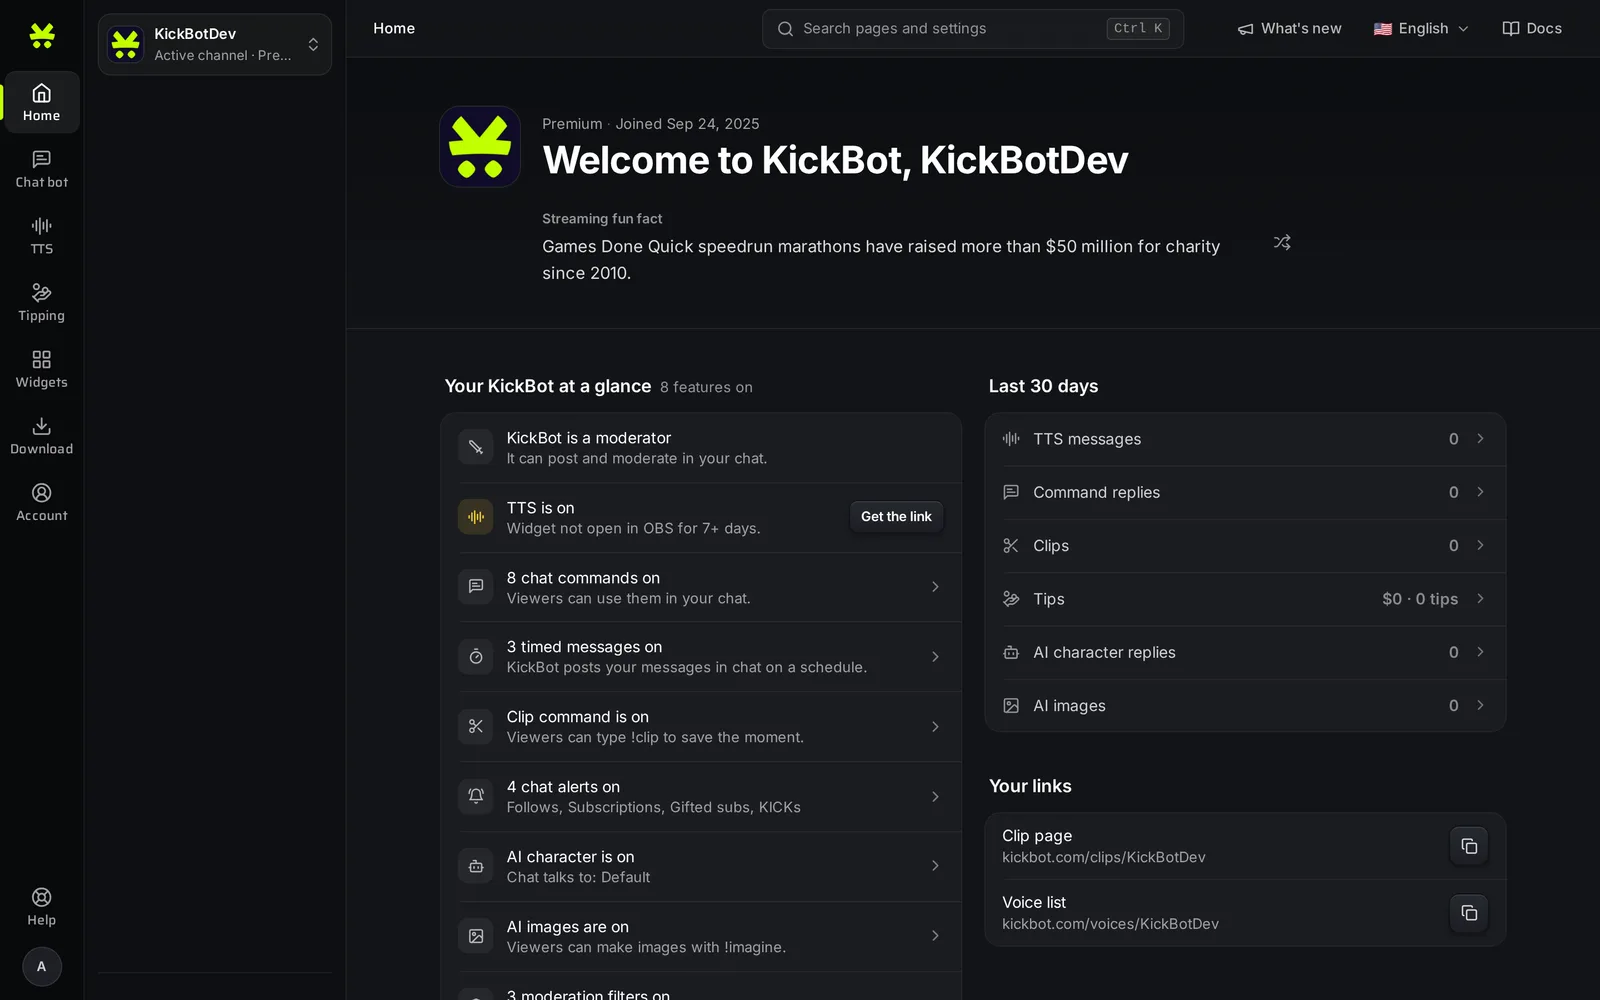Click the Home breadcrumb title

tap(394, 29)
